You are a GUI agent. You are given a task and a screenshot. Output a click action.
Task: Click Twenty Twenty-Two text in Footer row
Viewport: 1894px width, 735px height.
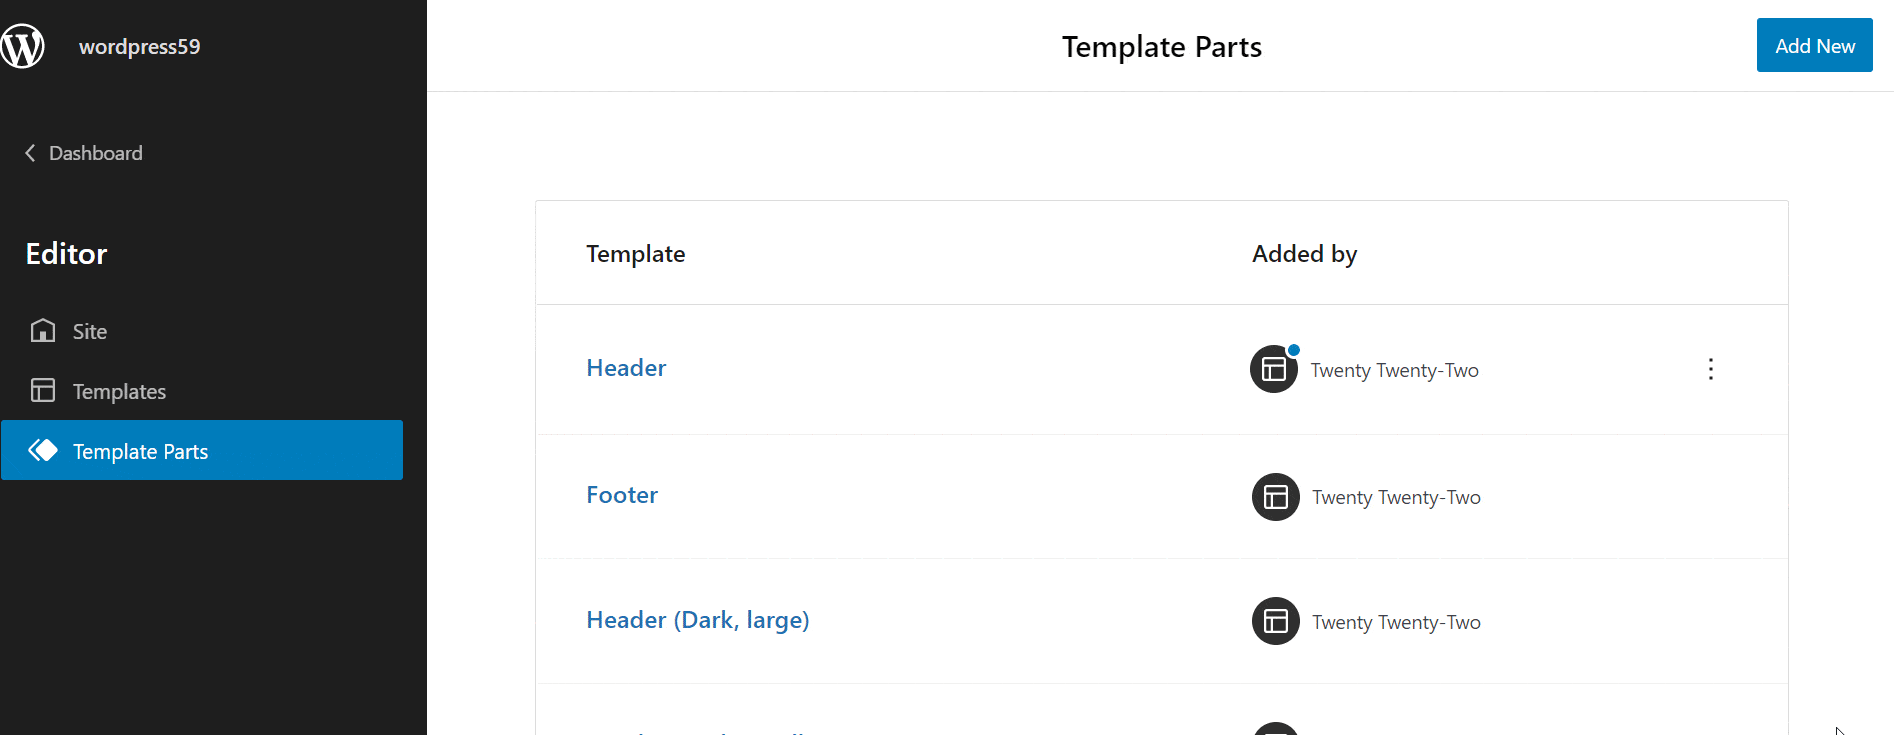click(1396, 497)
